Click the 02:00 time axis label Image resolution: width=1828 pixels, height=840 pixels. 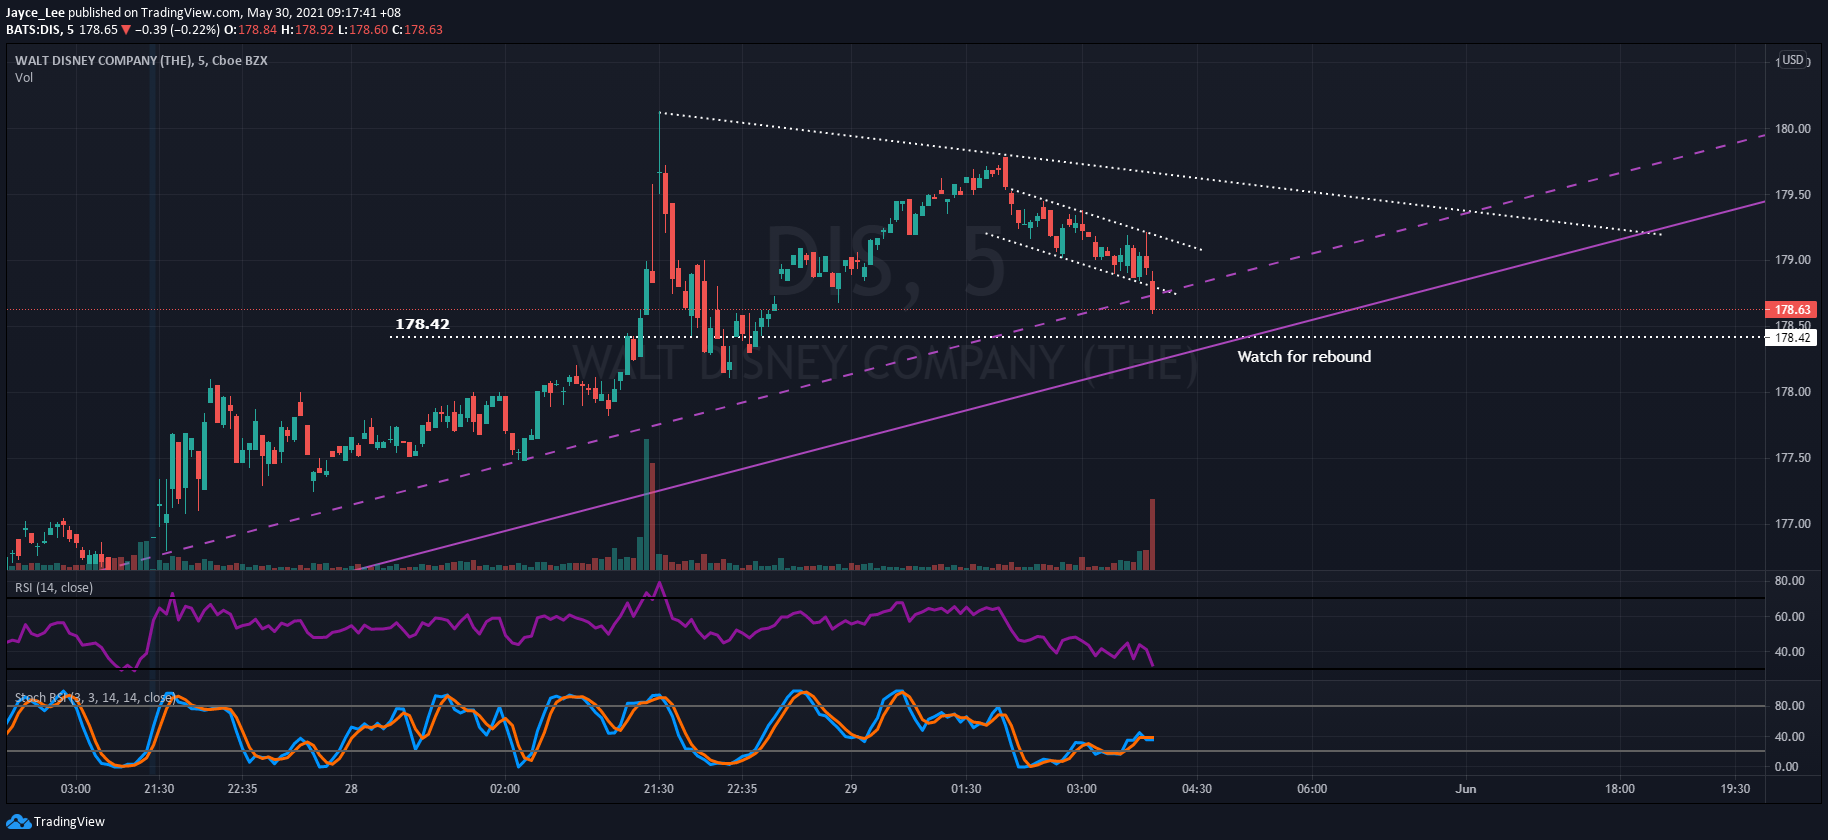(505, 789)
